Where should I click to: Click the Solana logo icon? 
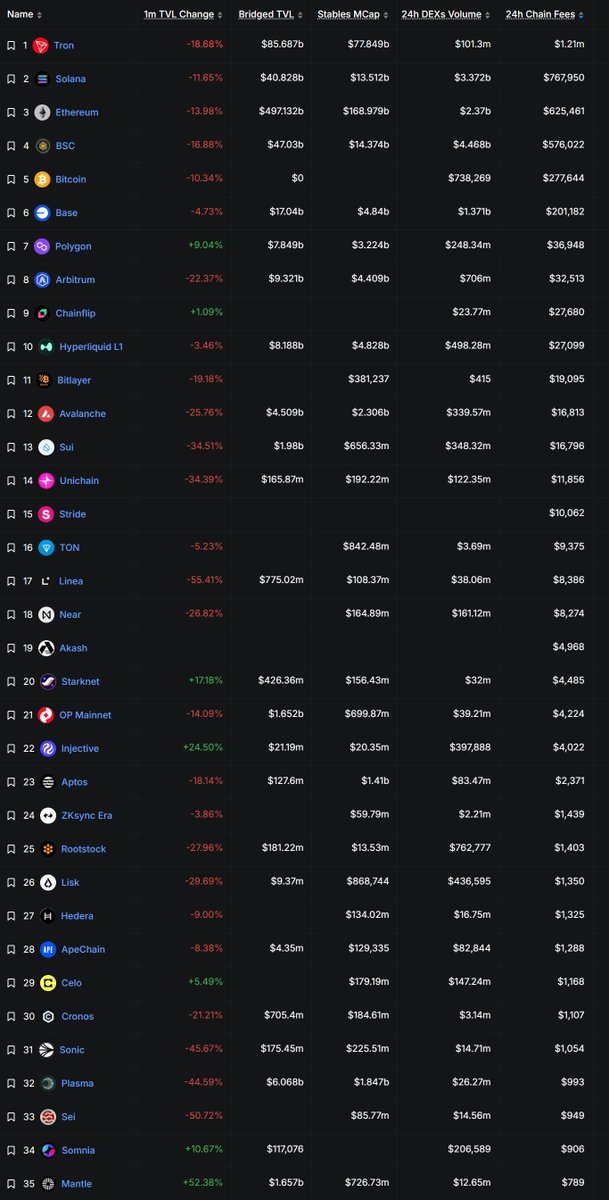41,79
